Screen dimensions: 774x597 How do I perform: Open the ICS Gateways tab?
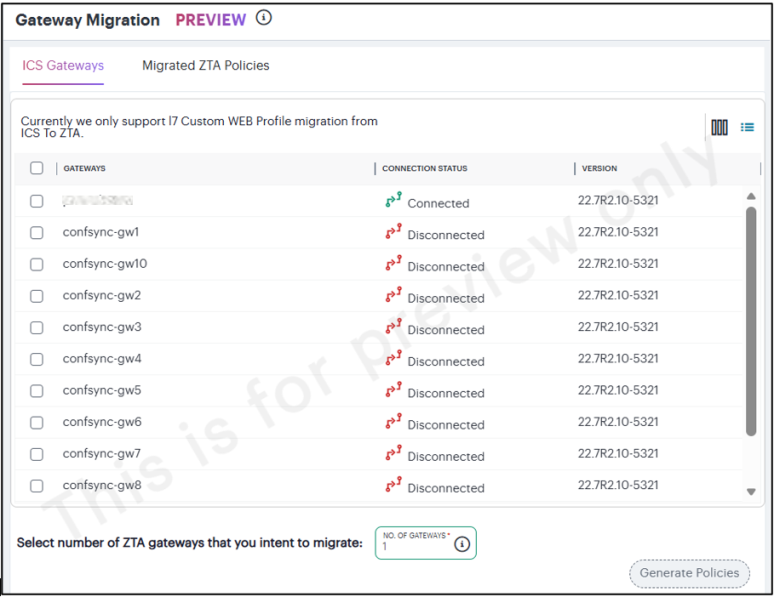click(63, 66)
